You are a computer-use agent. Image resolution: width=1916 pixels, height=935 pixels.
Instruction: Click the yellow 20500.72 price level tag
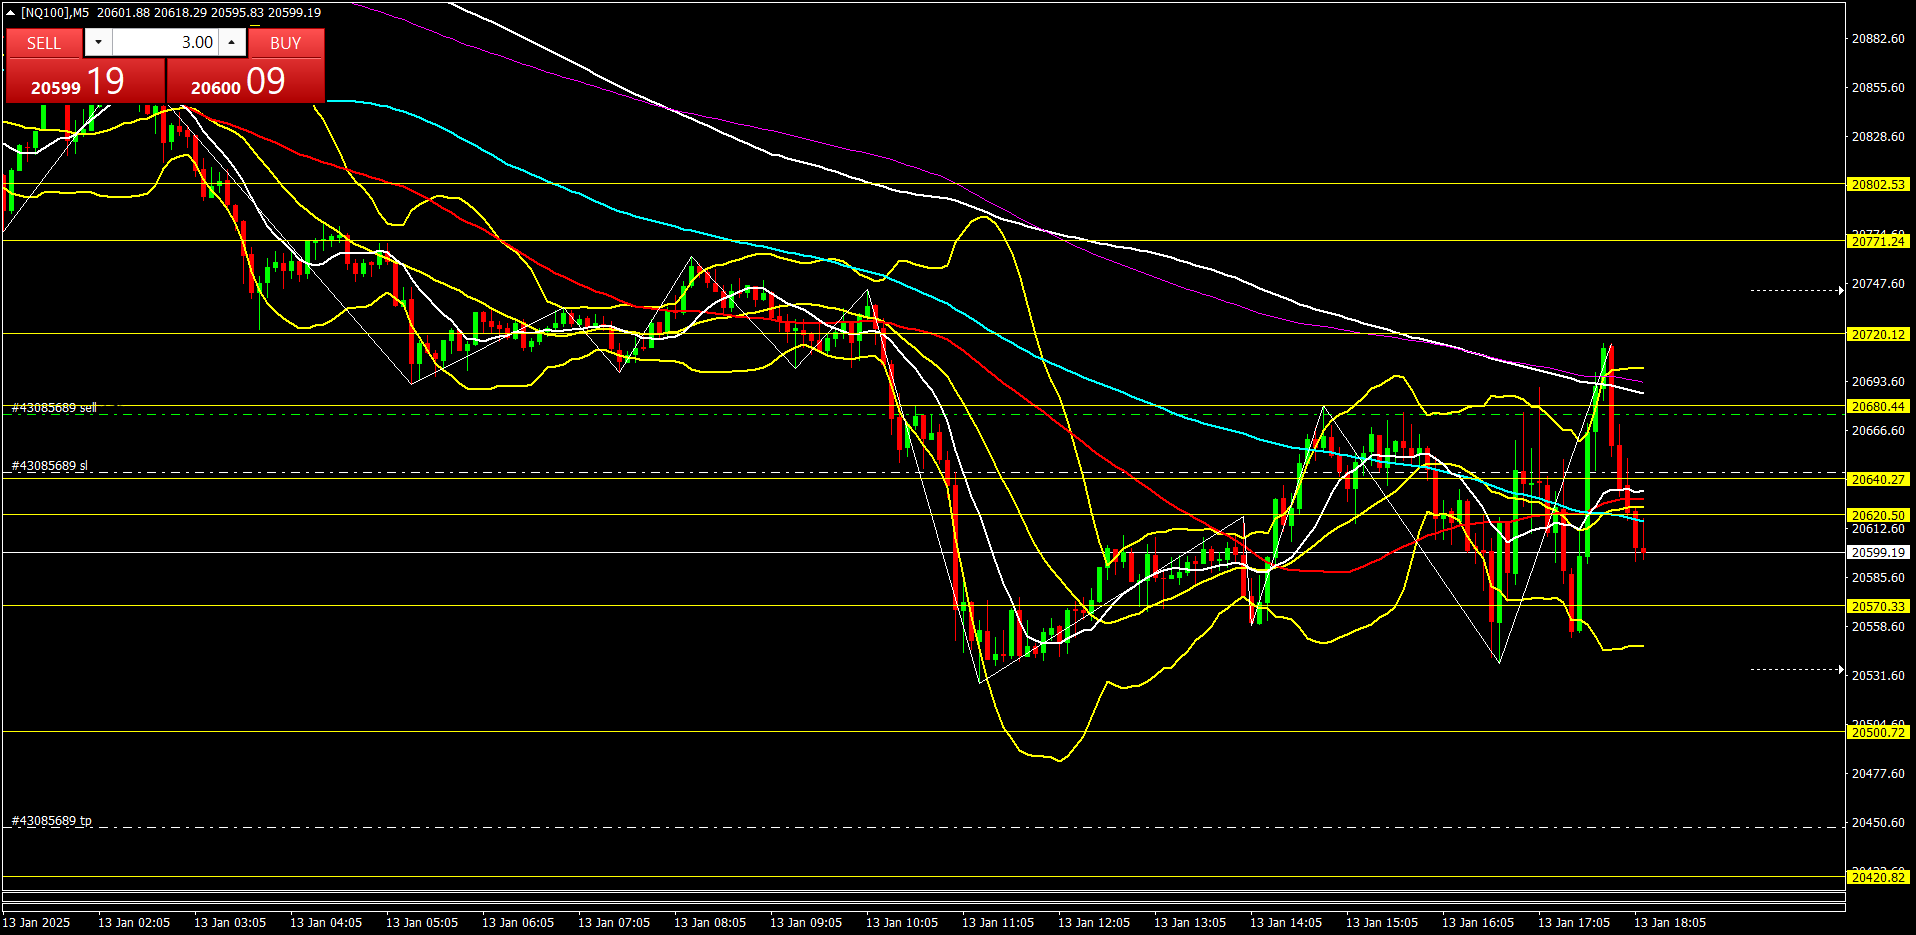click(x=1877, y=733)
